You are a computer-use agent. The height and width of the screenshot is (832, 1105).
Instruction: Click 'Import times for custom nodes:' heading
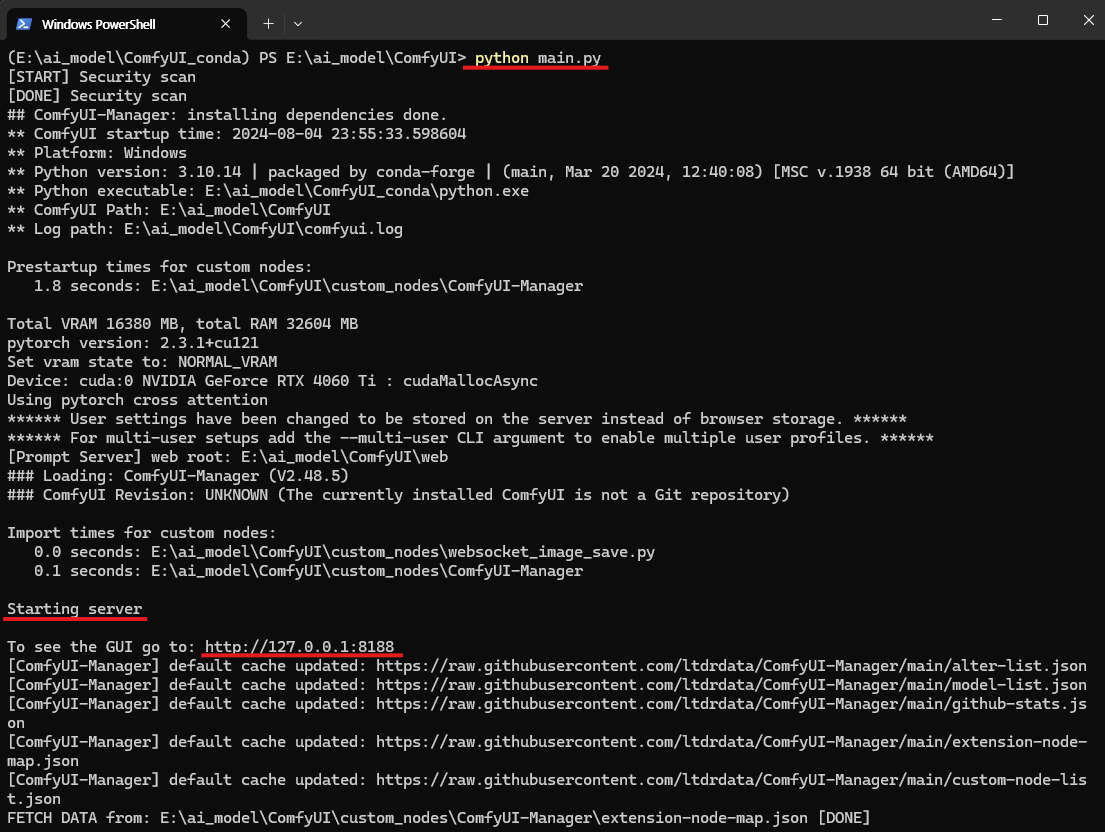tap(142, 533)
